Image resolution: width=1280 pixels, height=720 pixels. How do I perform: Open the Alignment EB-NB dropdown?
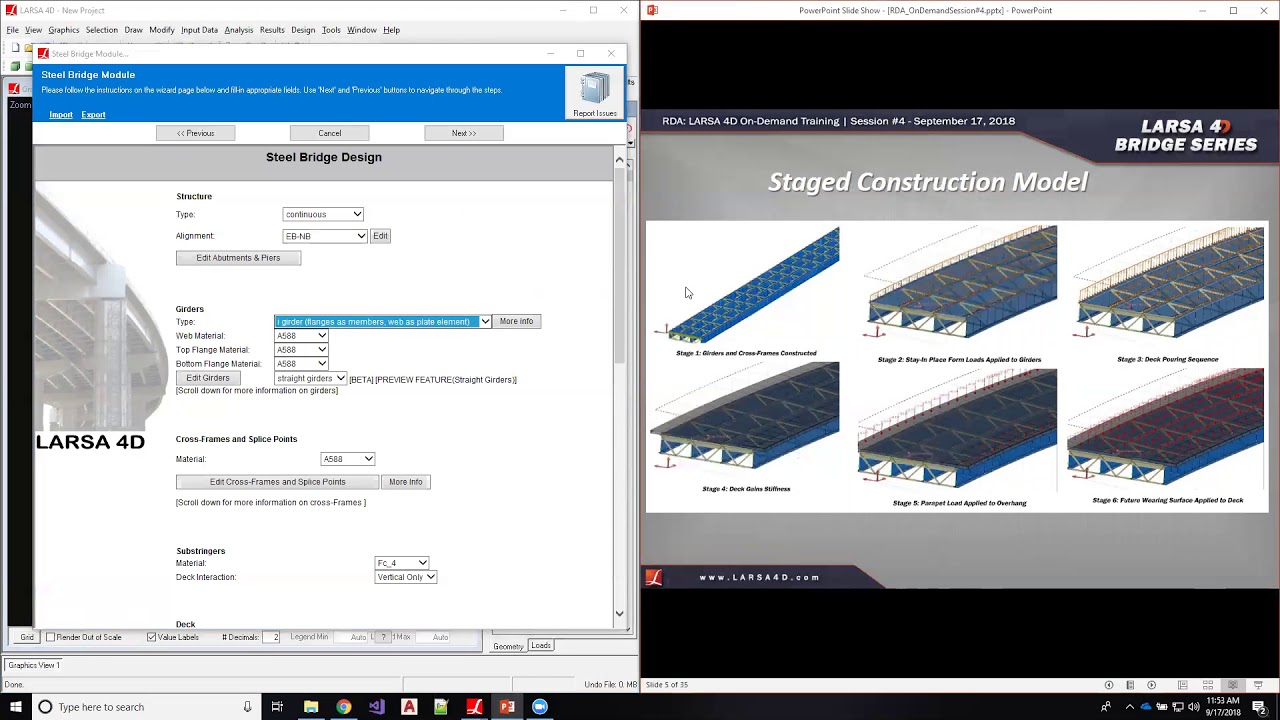pos(325,236)
